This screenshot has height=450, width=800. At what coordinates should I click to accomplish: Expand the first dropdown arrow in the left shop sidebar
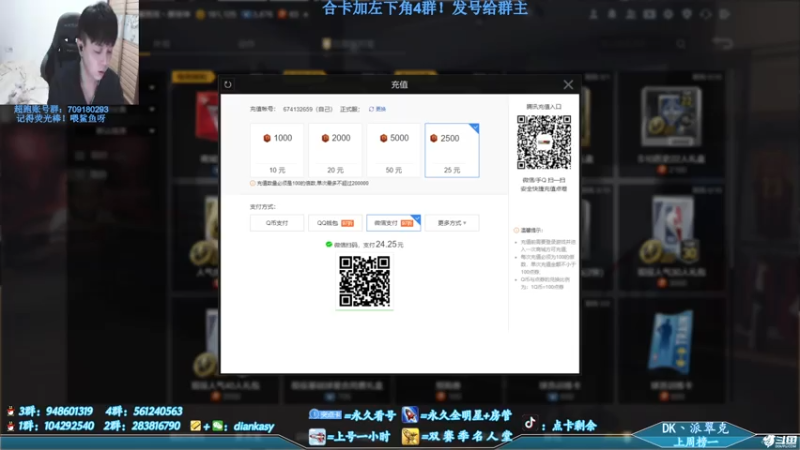coord(152,88)
